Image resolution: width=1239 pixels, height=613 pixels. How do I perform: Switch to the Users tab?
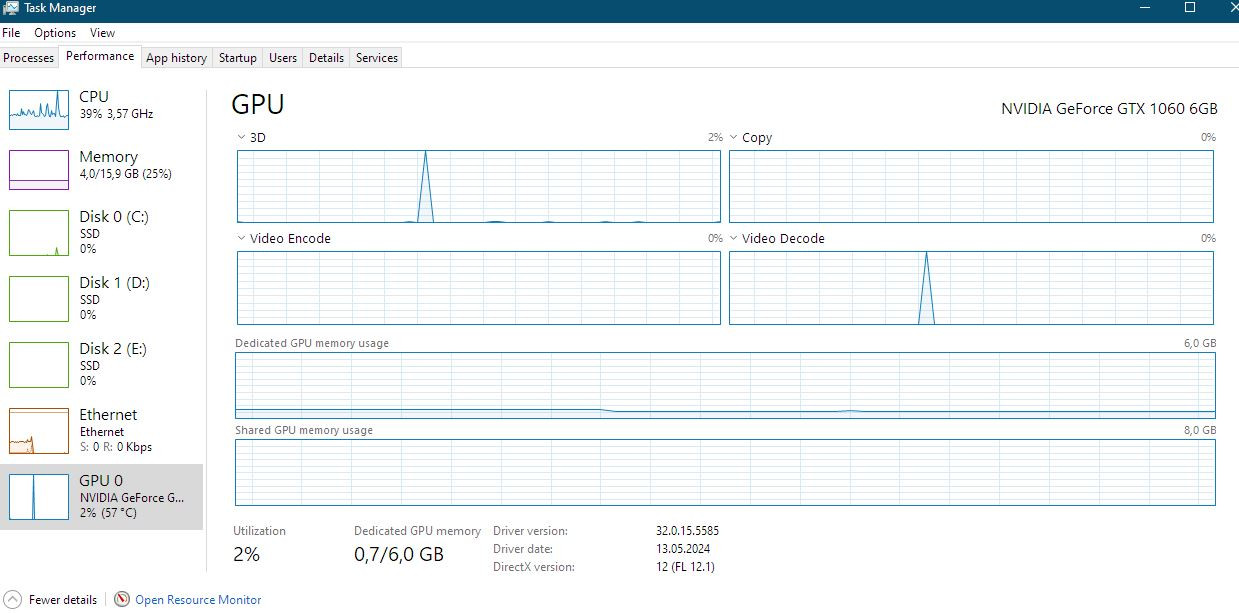283,58
